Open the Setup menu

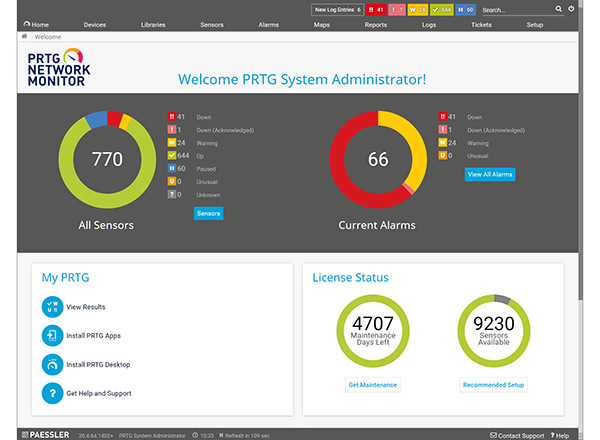coord(535,24)
